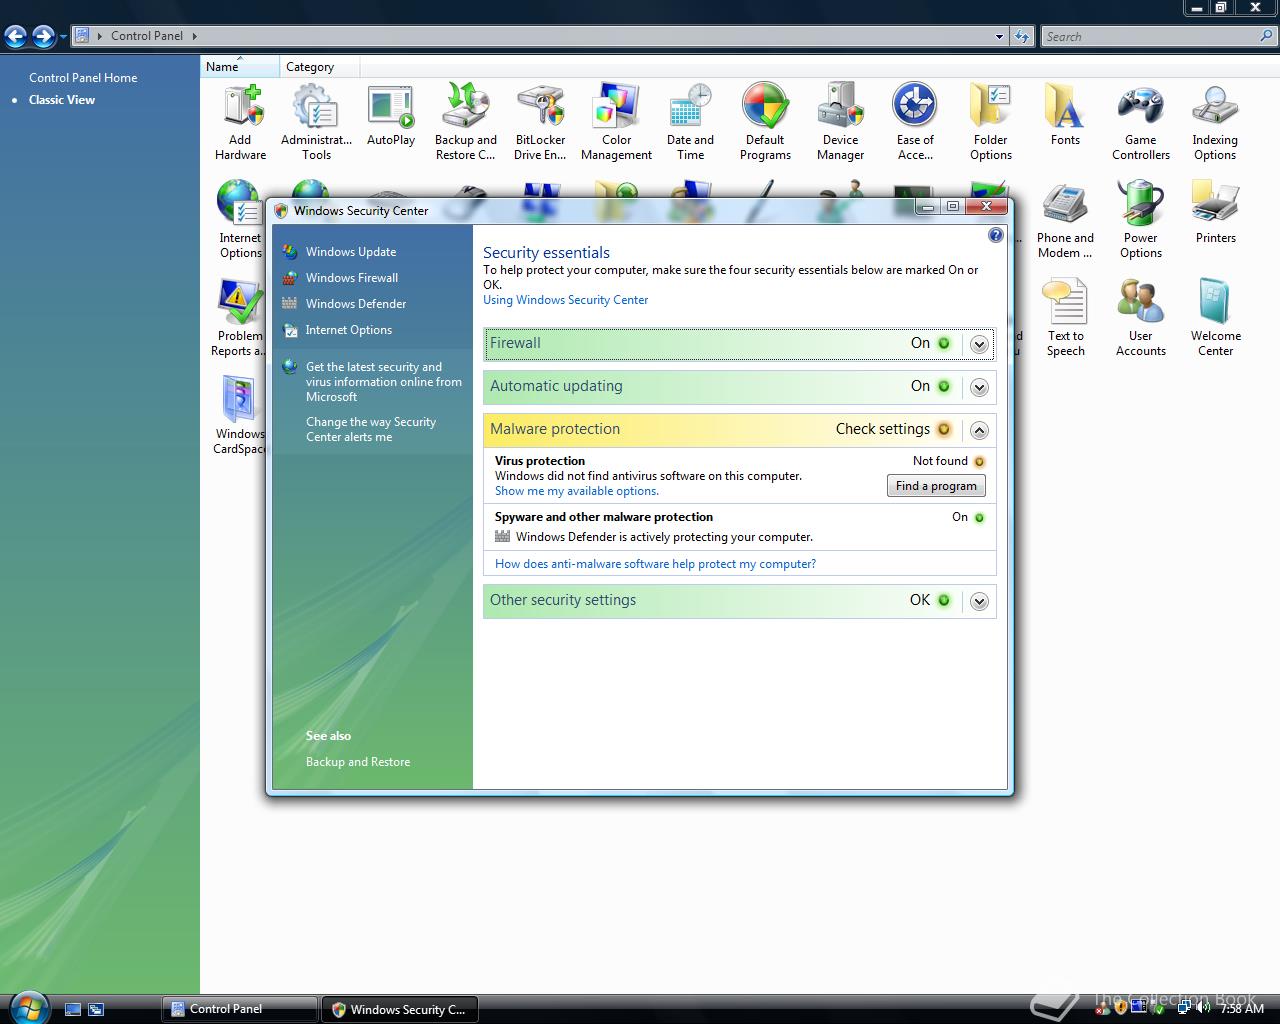This screenshot has height=1024, width=1280.
Task: Open Date and Time icon
Action: tap(690, 122)
